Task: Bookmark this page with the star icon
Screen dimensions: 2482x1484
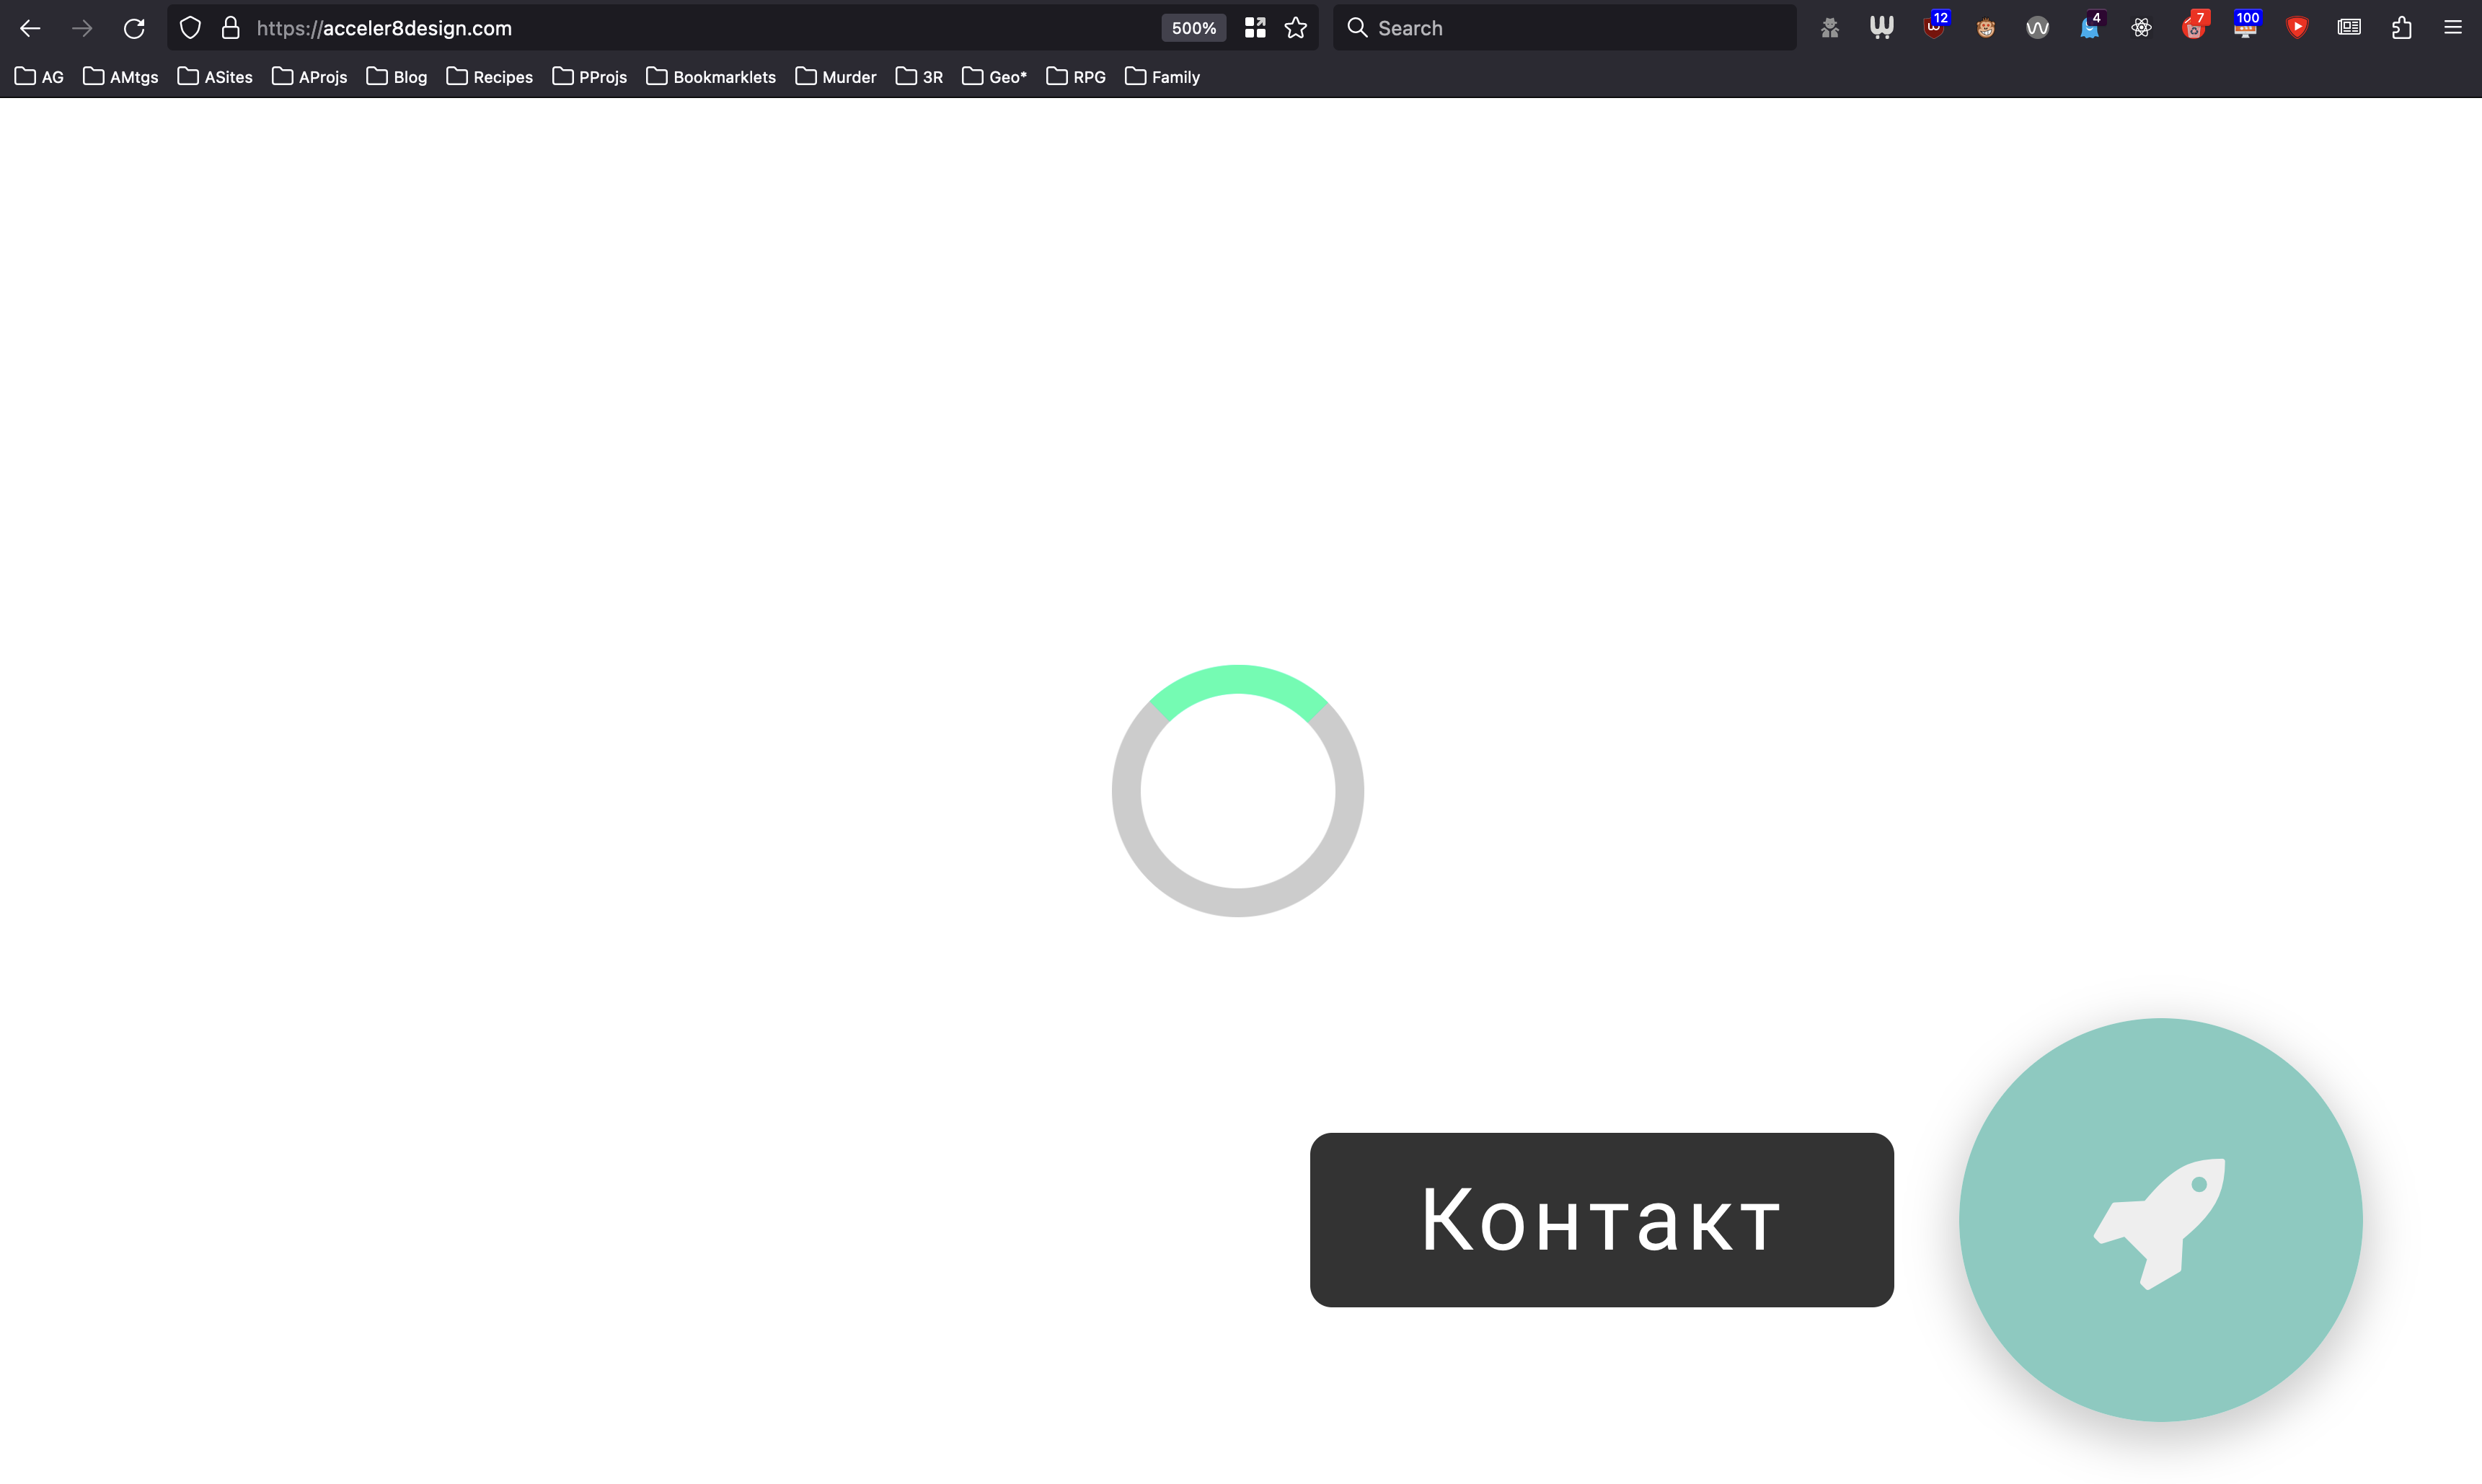Action: 1296,28
